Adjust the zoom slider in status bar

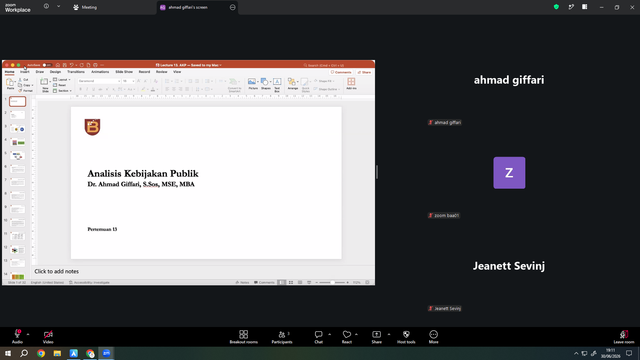point(332,282)
